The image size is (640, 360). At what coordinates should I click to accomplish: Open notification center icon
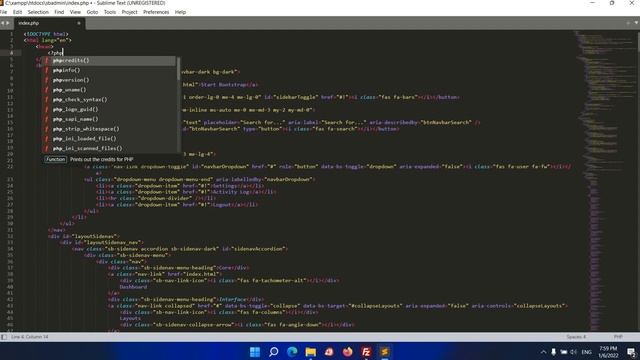(631, 352)
